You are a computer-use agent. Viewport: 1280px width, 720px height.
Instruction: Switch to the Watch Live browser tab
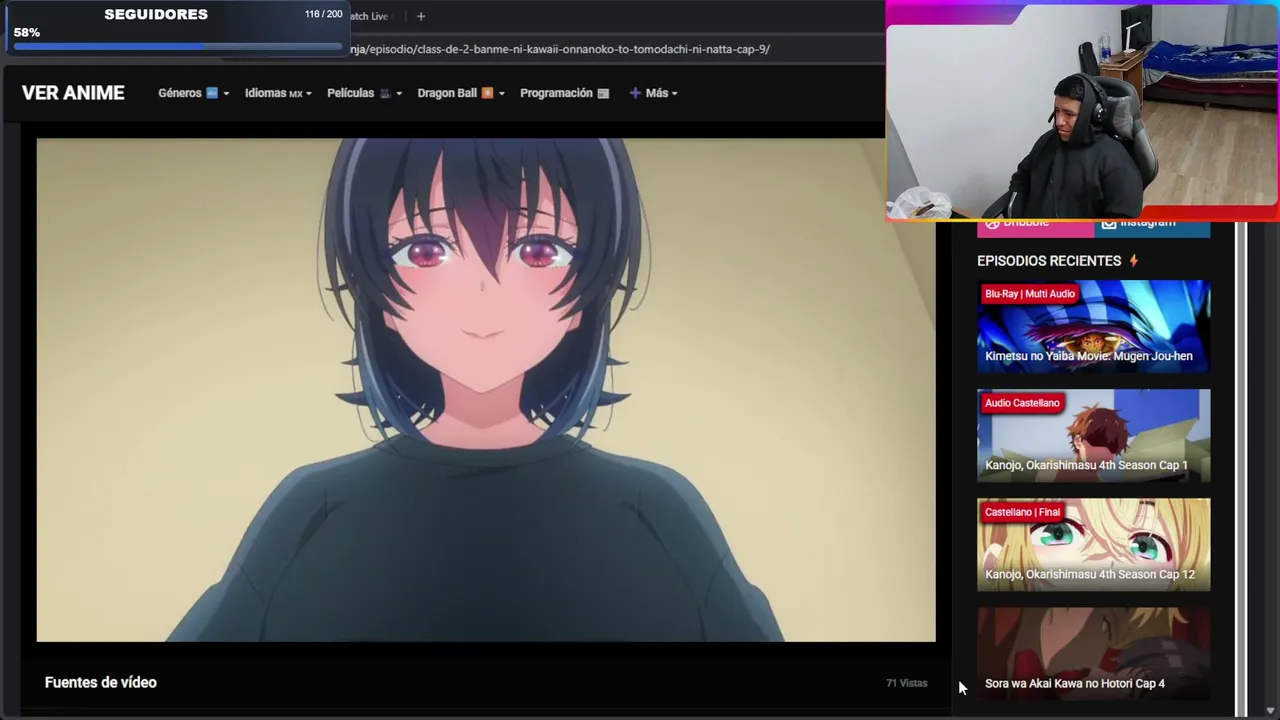tap(368, 16)
